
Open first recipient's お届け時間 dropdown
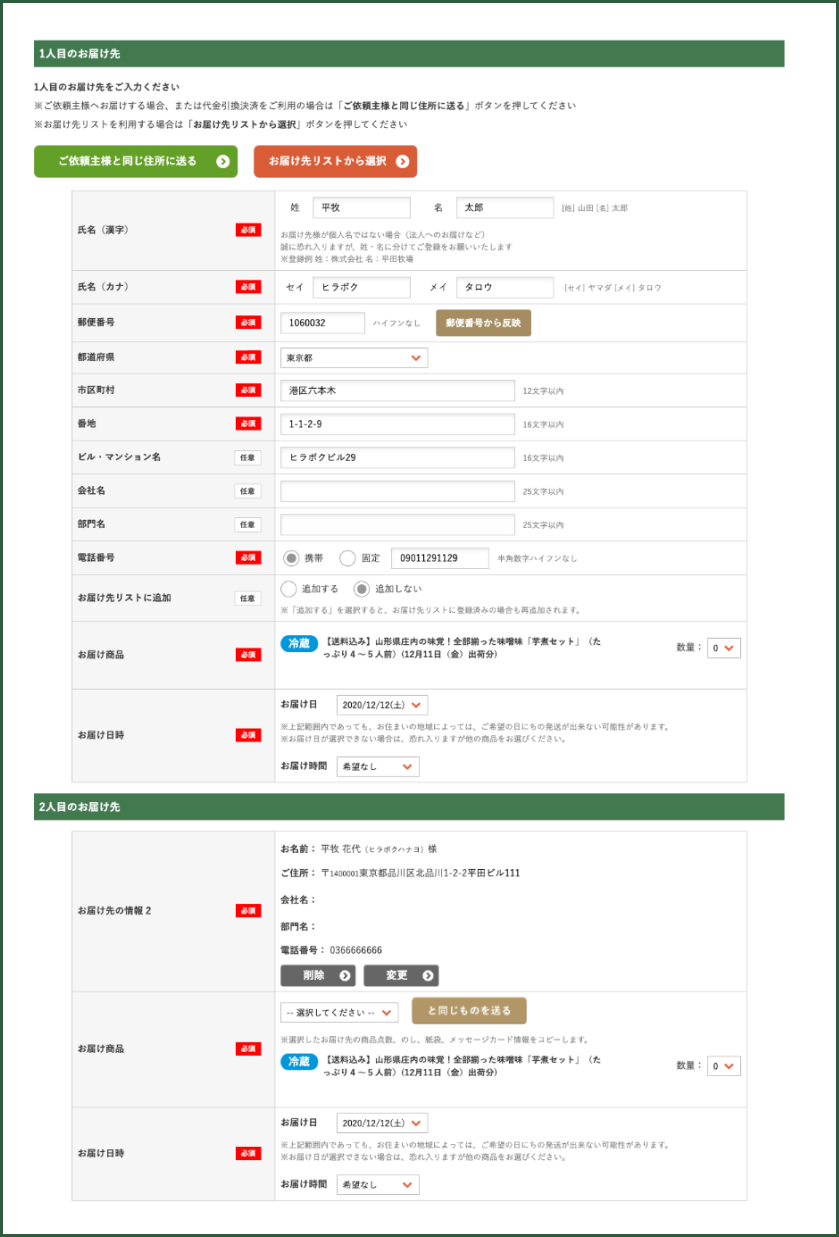click(378, 767)
